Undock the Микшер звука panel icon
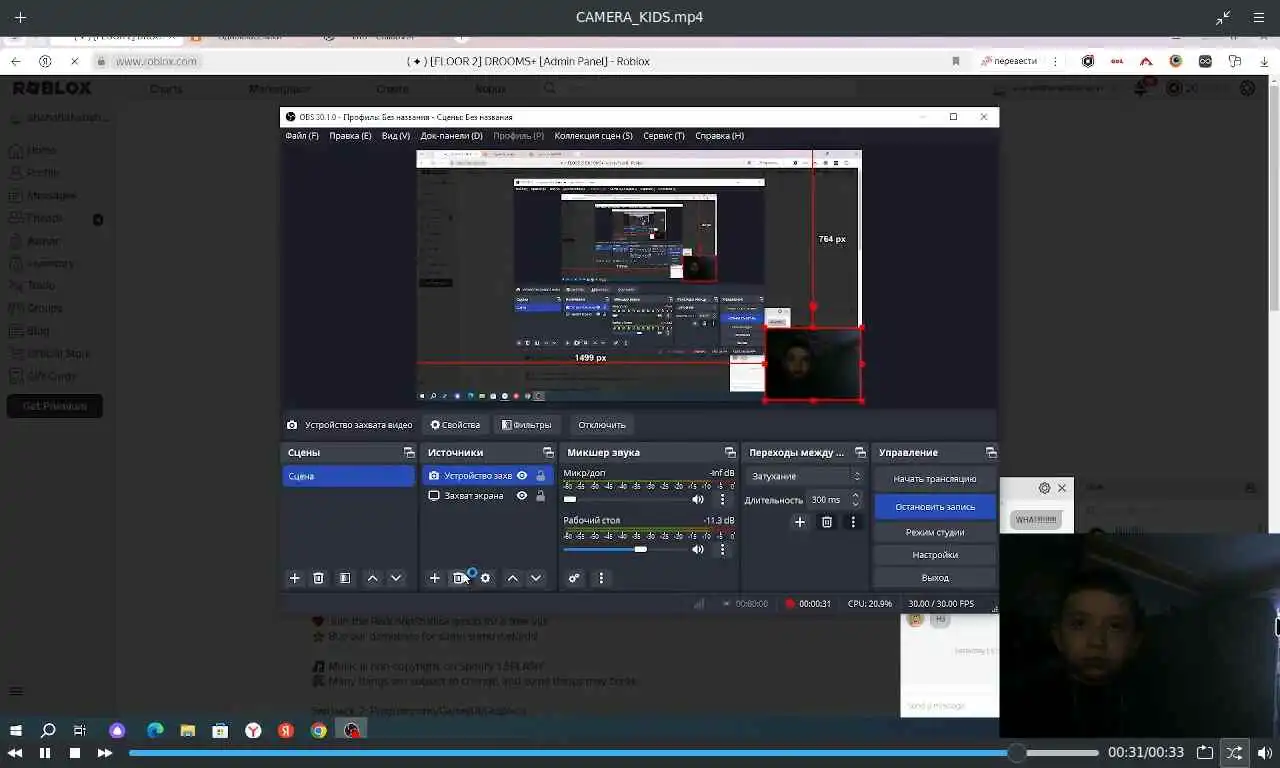The height and width of the screenshot is (768, 1280). coord(729,453)
